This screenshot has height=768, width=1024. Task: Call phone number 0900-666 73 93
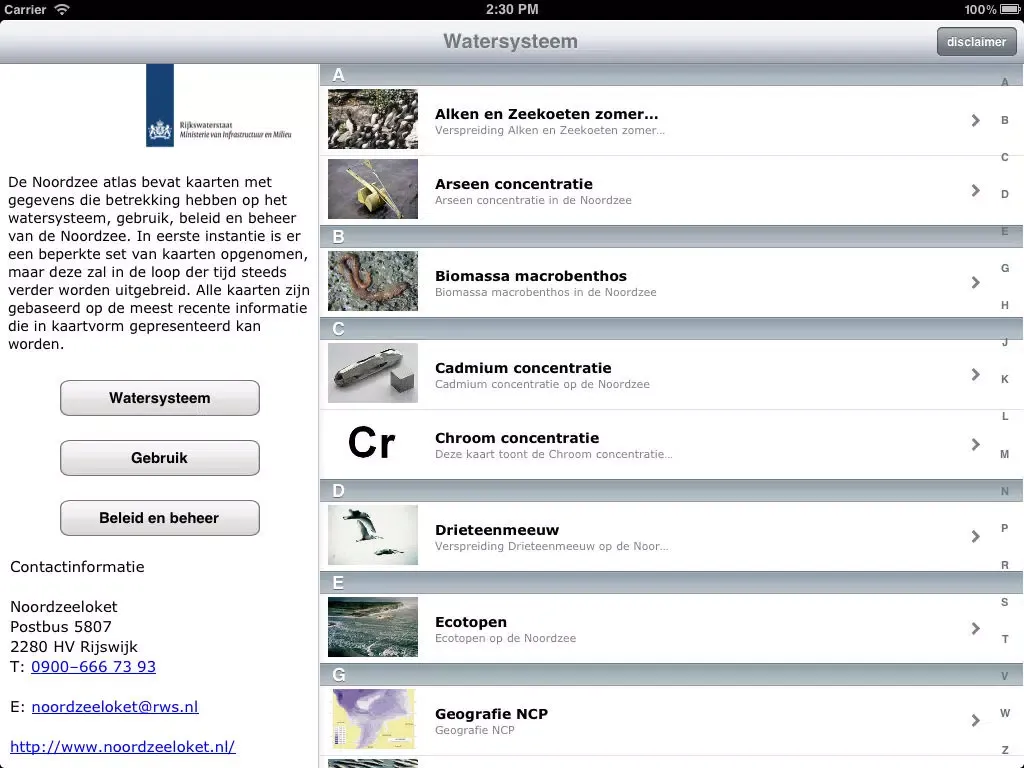coord(93,667)
